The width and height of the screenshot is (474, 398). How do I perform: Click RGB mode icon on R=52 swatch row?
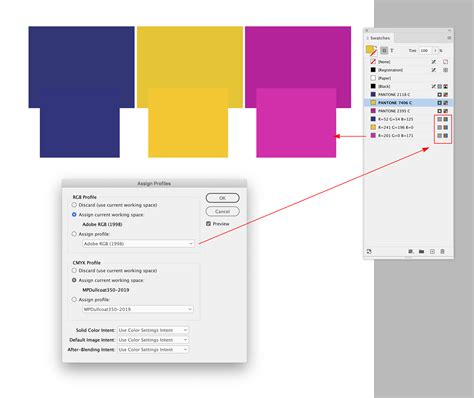[x=446, y=119]
